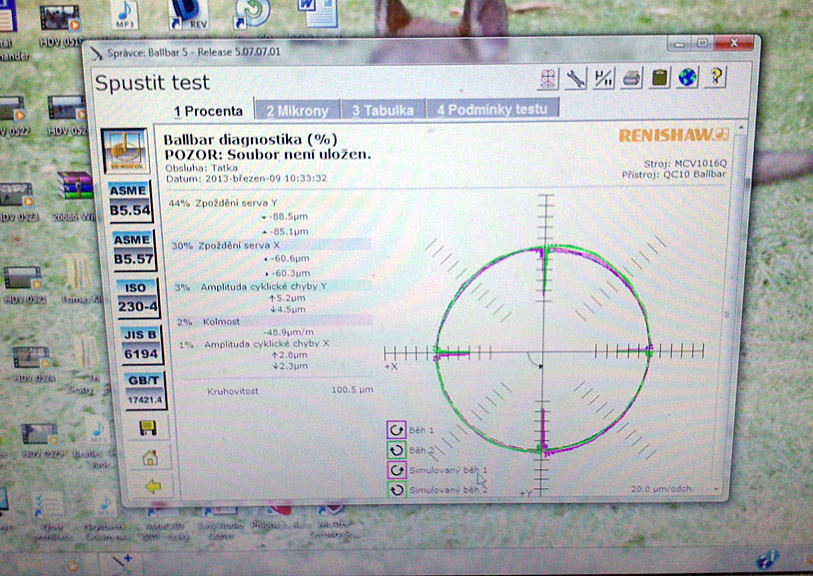The height and width of the screenshot is (576, 813).
Task: Select ASME B5.54 analysis
Action: (129, 201)
